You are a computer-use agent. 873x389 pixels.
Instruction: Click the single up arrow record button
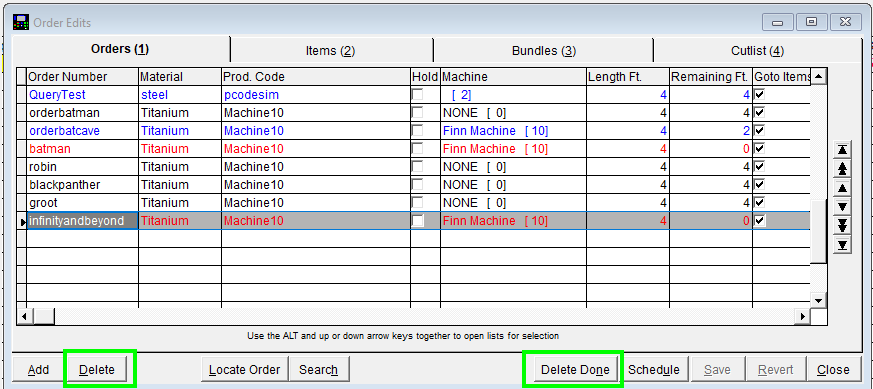coord(842,188)
